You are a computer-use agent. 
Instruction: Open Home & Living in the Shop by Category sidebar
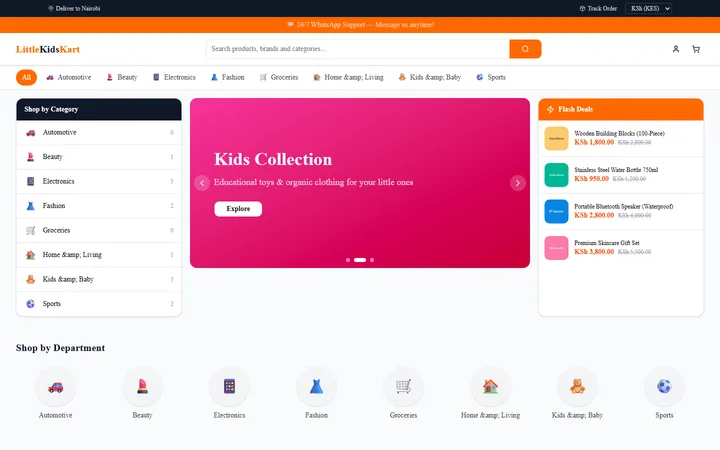pos(99,255)
